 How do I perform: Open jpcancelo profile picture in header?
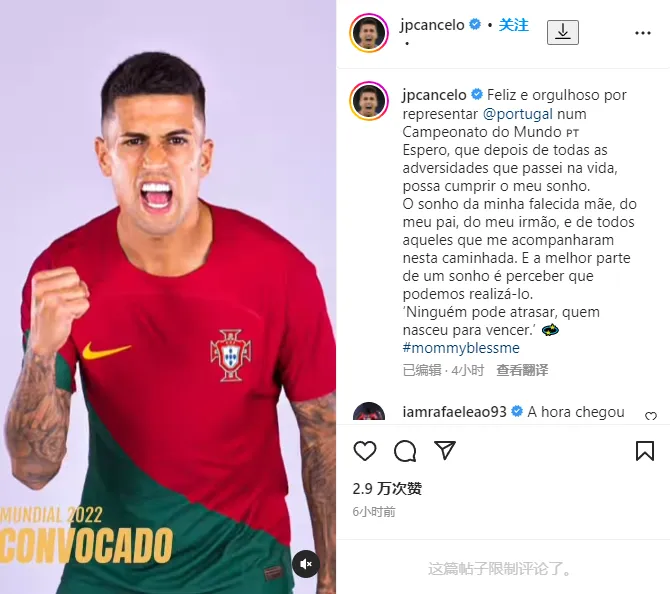click(369, 33)
